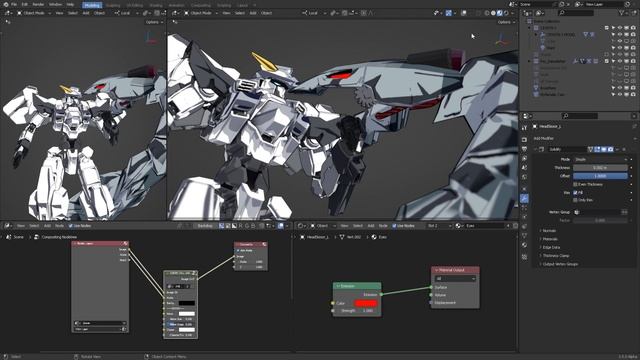640x360 pixels.
Task: Open the Edit menu
Action: (x=25, y=4)
